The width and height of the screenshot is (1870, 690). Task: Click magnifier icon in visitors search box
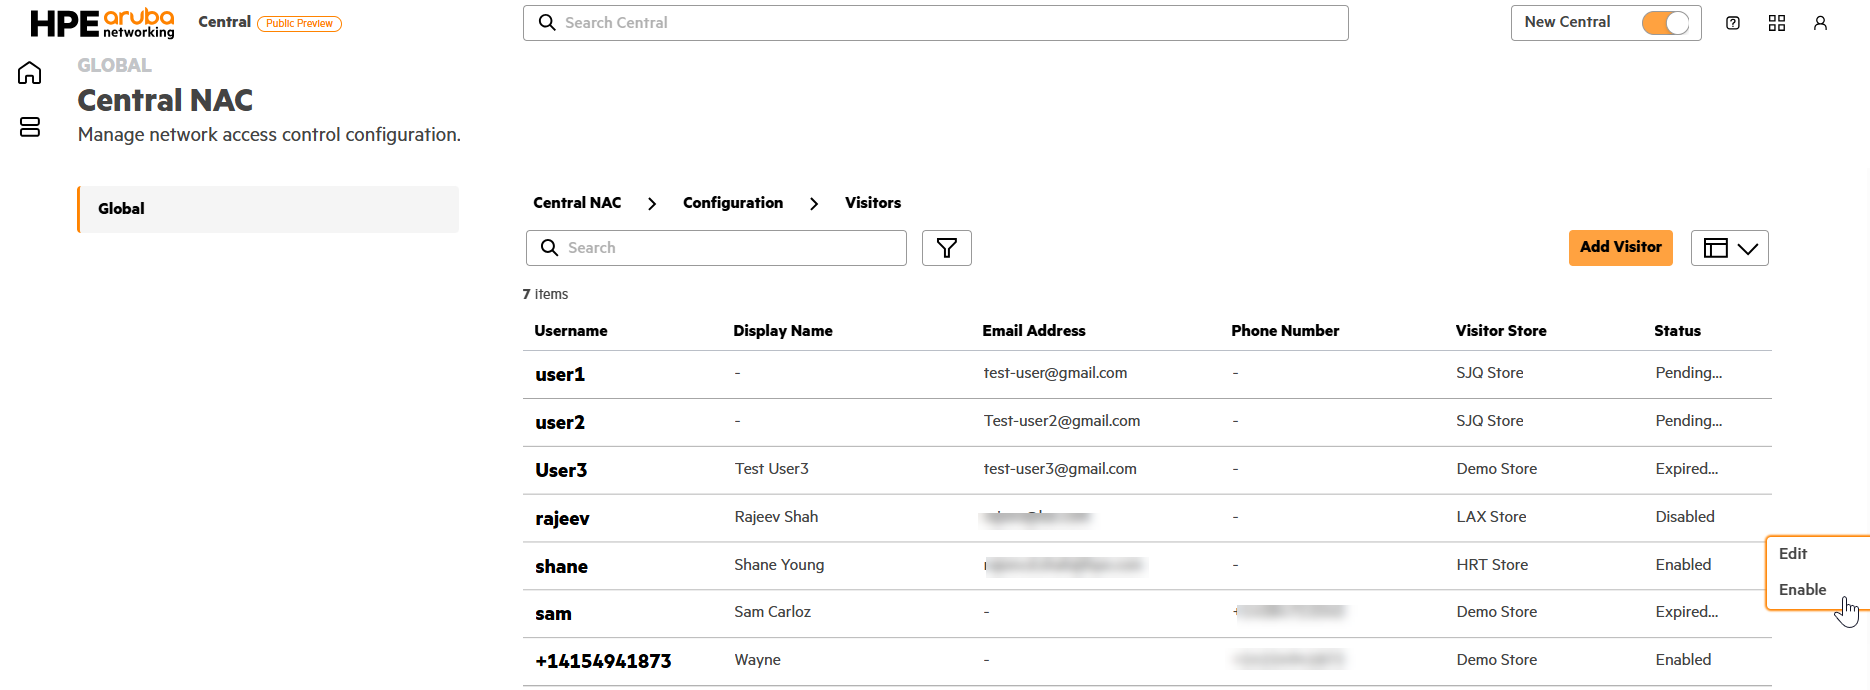549,247
